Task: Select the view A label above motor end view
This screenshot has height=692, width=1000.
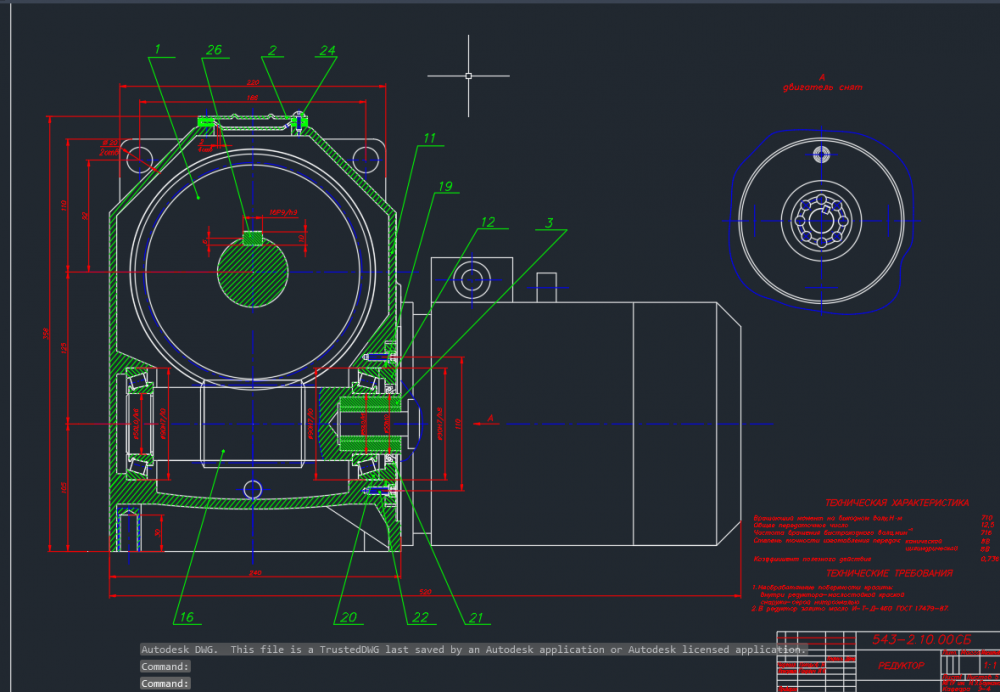Action: [x=822, y=76]
